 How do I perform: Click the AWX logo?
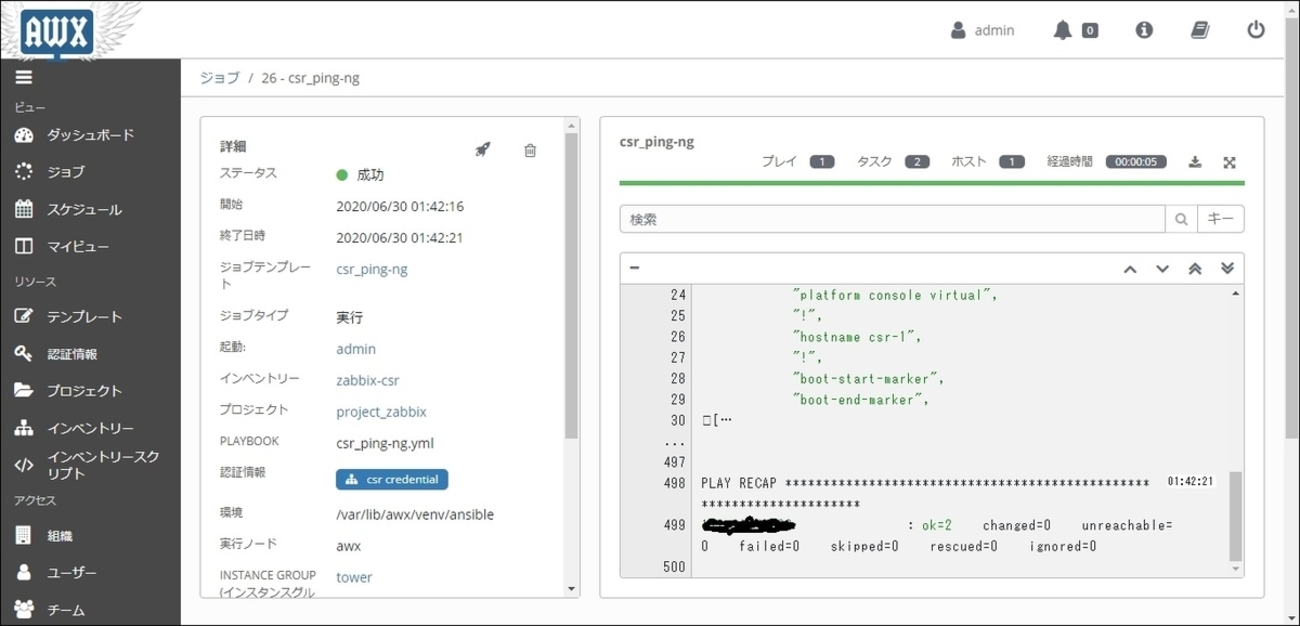57,32
